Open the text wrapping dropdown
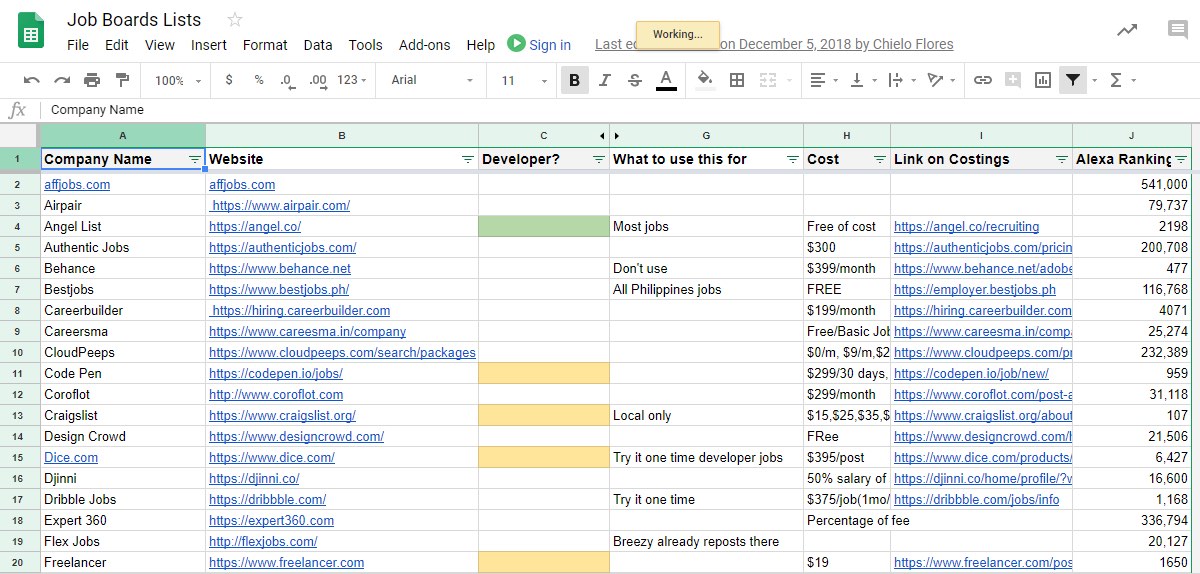Viewport: 1200px width, 574px height. click(900, 80)
